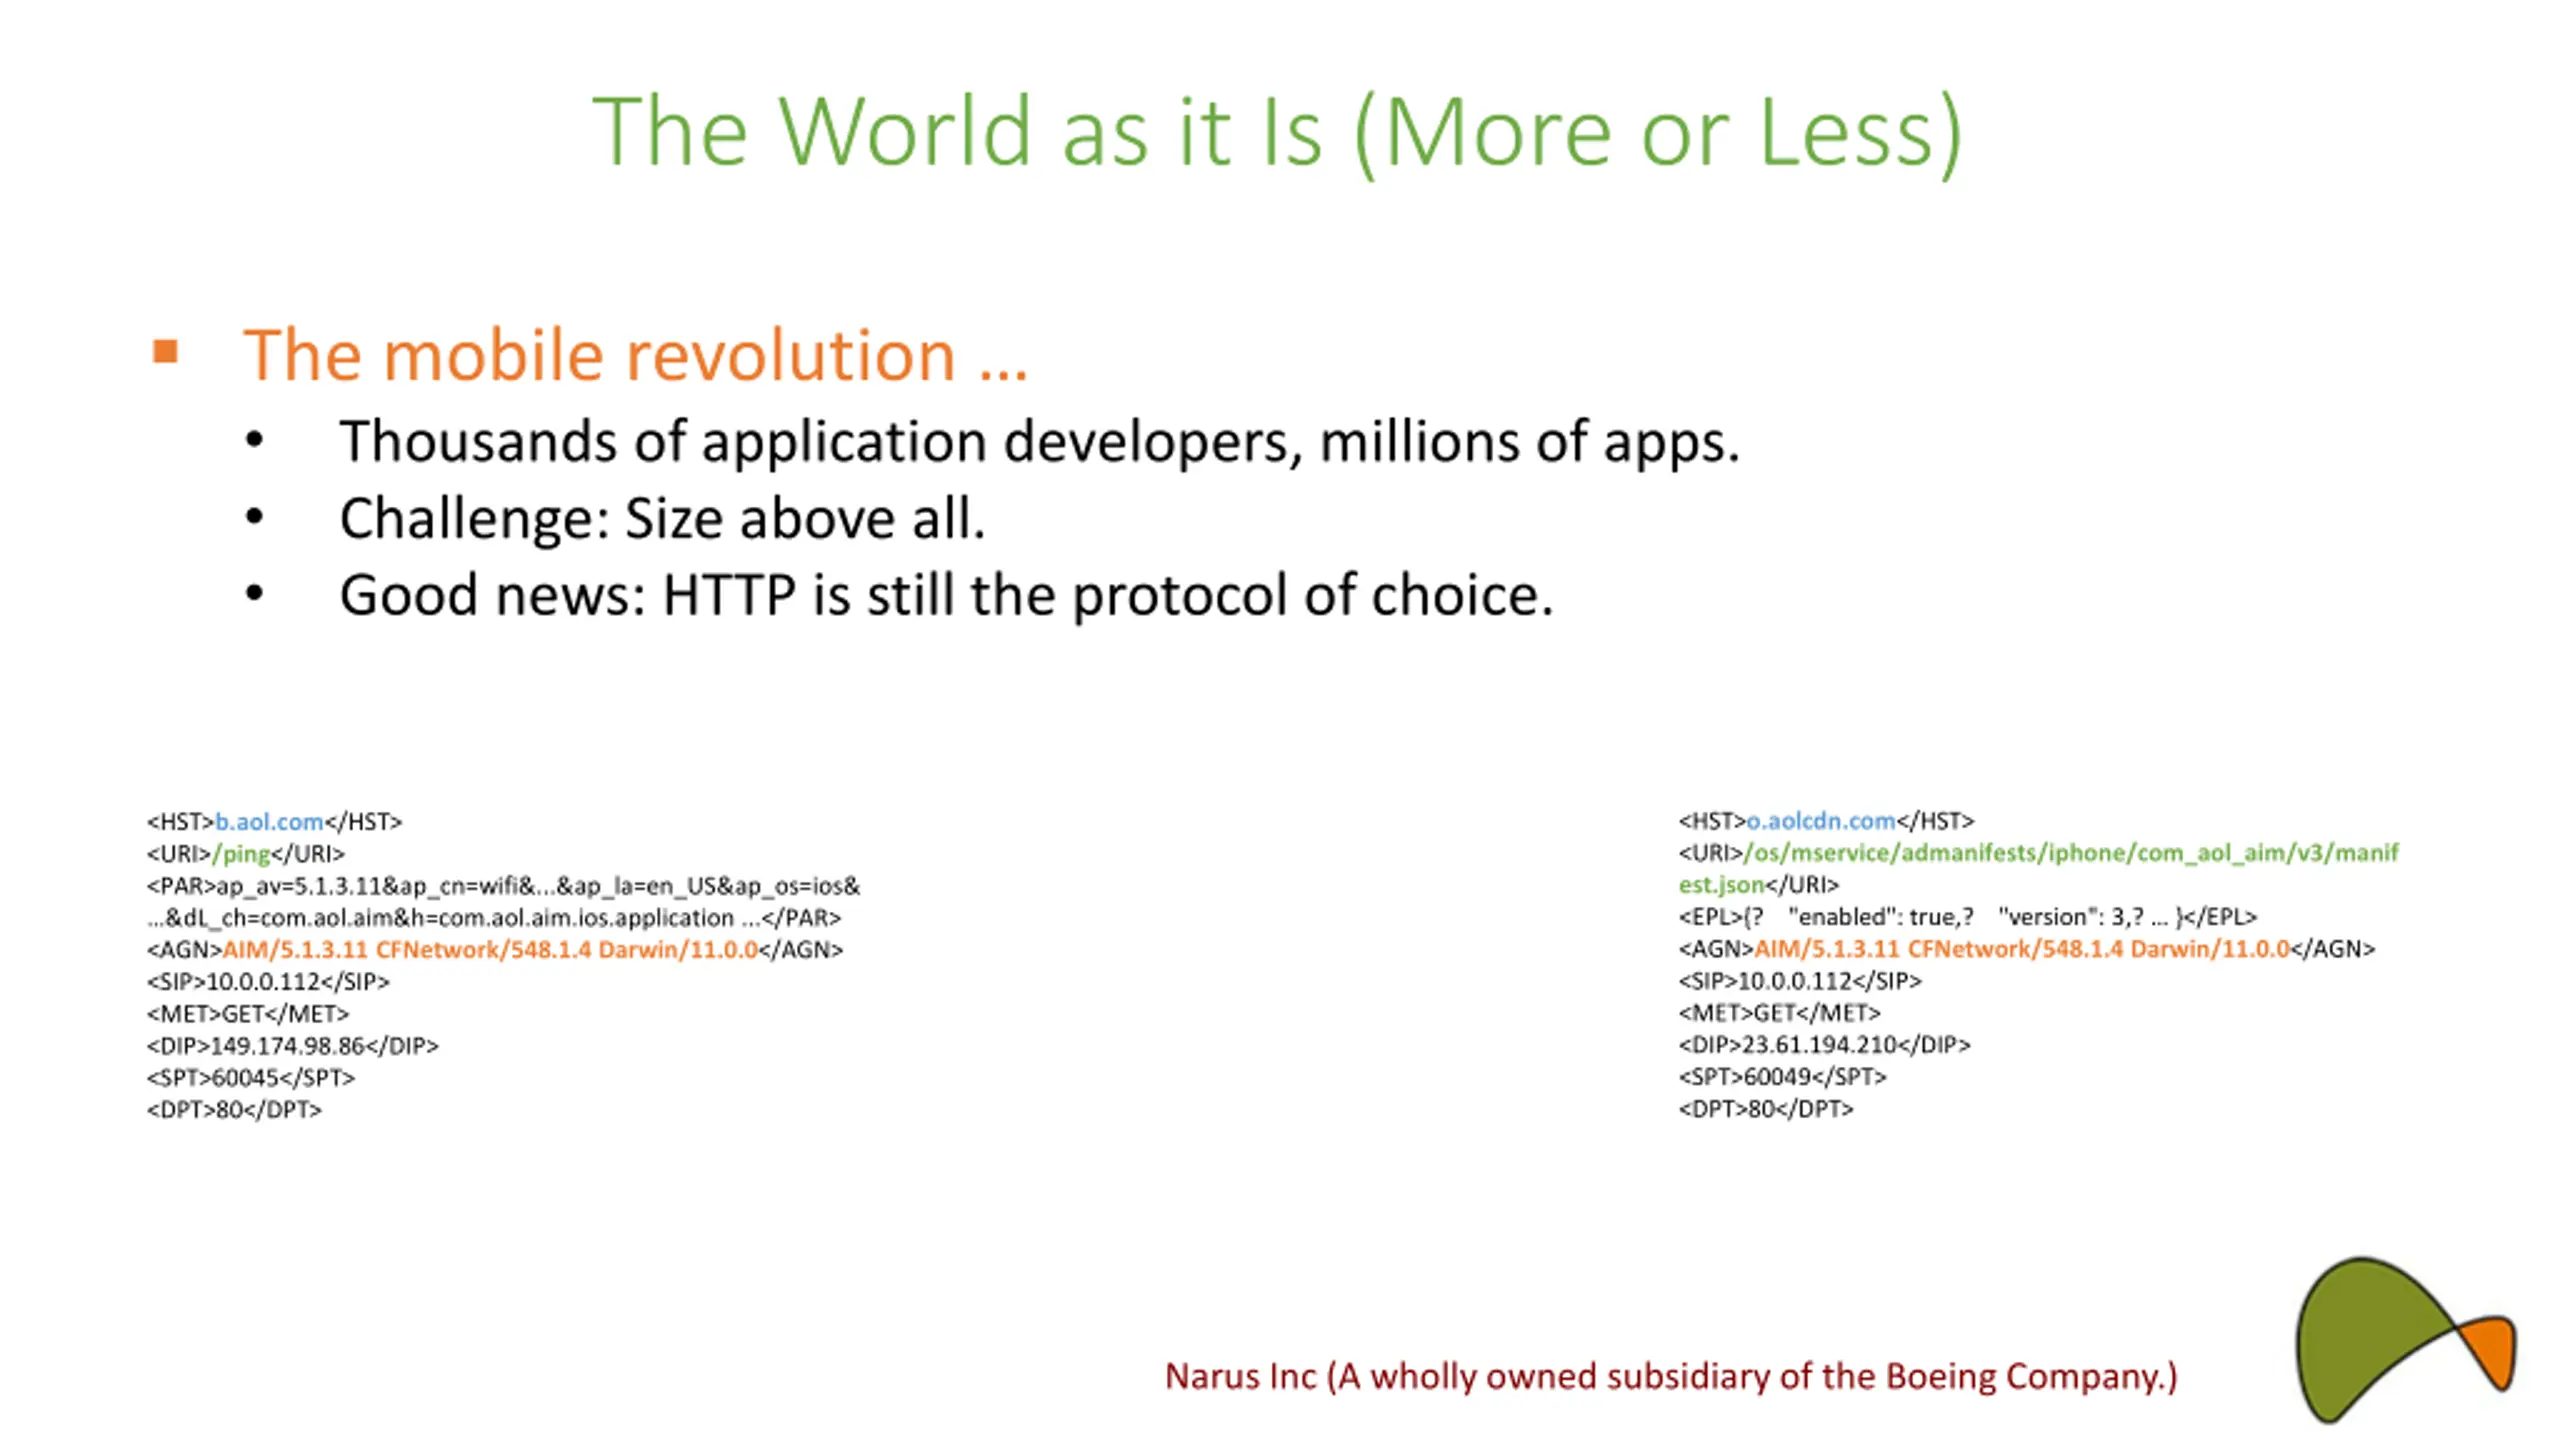Select the line 'Thousands of application developers, millions of apps.'
The height and width of the screenshot is (1440, 2560).
point(1039,441)
